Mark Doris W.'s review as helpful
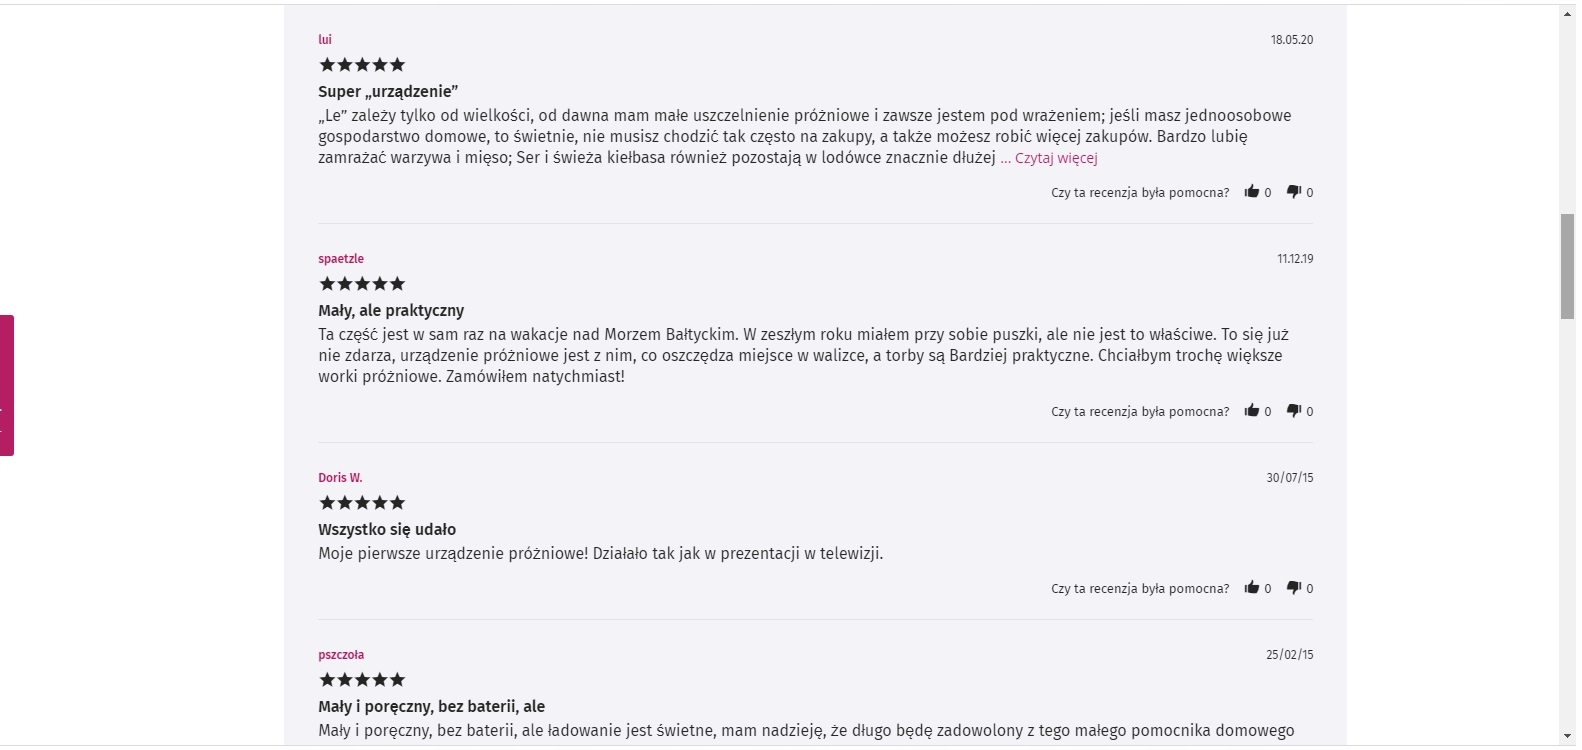Viewport: 1582px width, 750px height. 1251,588
